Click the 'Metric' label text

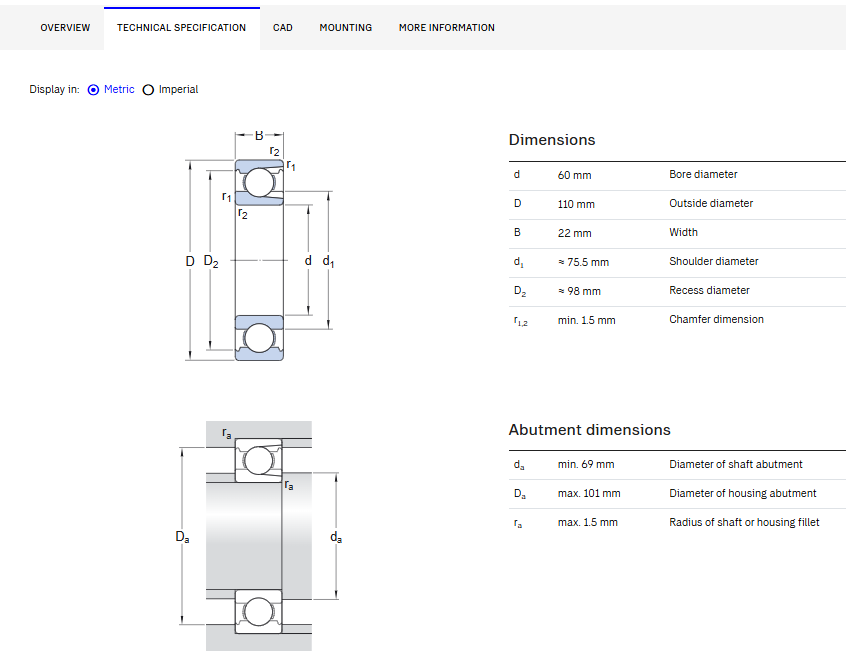119,90
